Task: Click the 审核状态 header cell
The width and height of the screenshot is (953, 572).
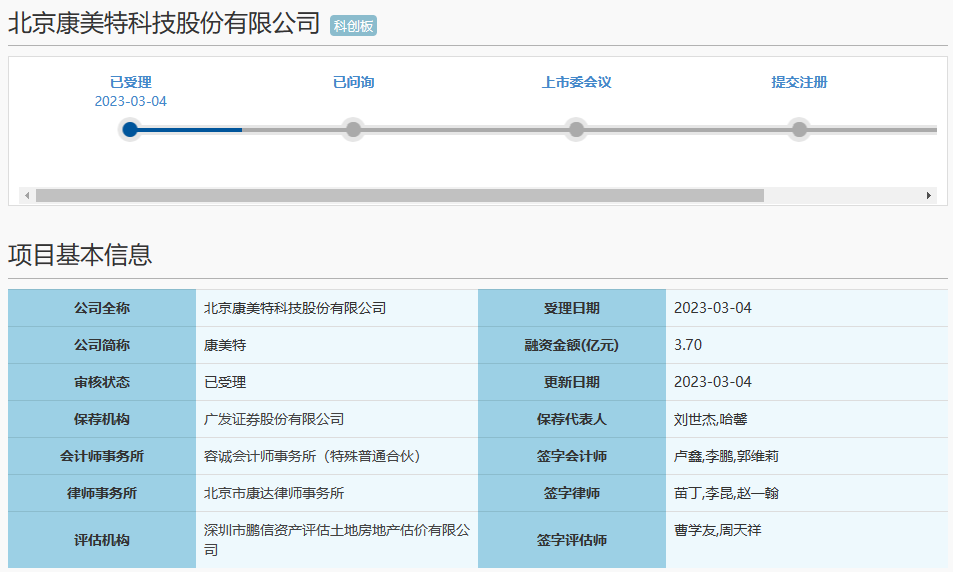Action: coord(102,382)
